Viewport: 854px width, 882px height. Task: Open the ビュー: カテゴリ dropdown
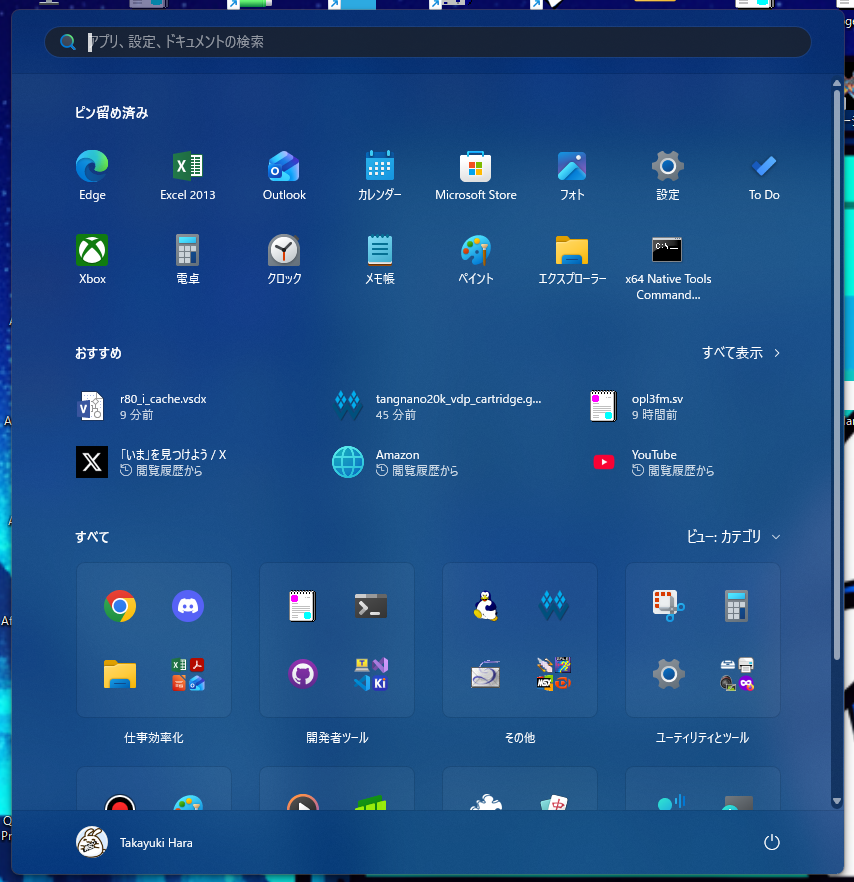pyautogui.click(x=733, y=537)
